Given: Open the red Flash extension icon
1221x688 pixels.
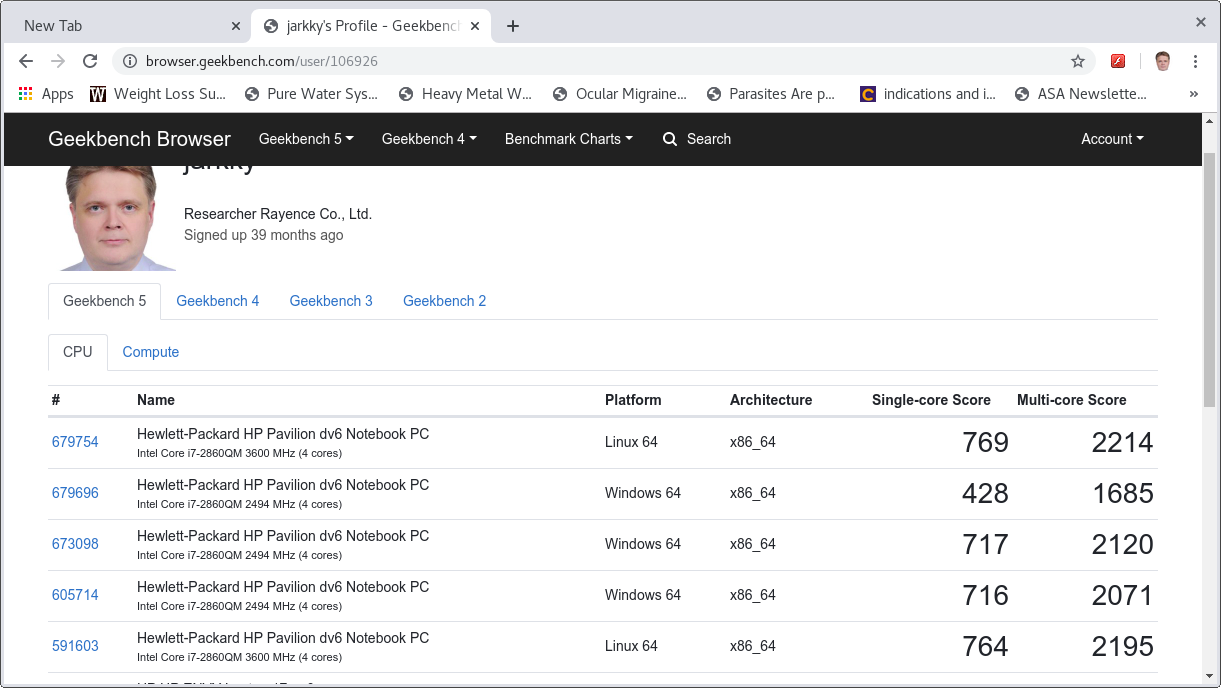Looking at the screenshot, I should coord(1118,61).
